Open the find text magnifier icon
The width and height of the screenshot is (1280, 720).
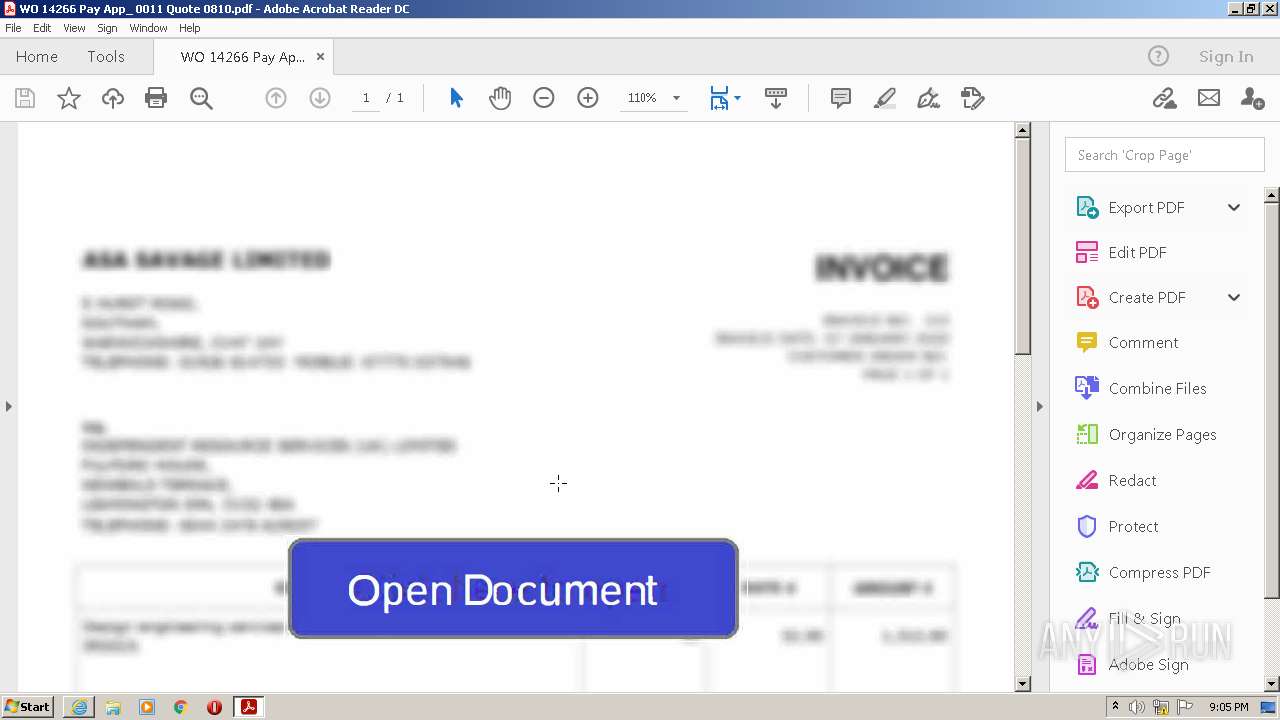[x=201, y=98]
